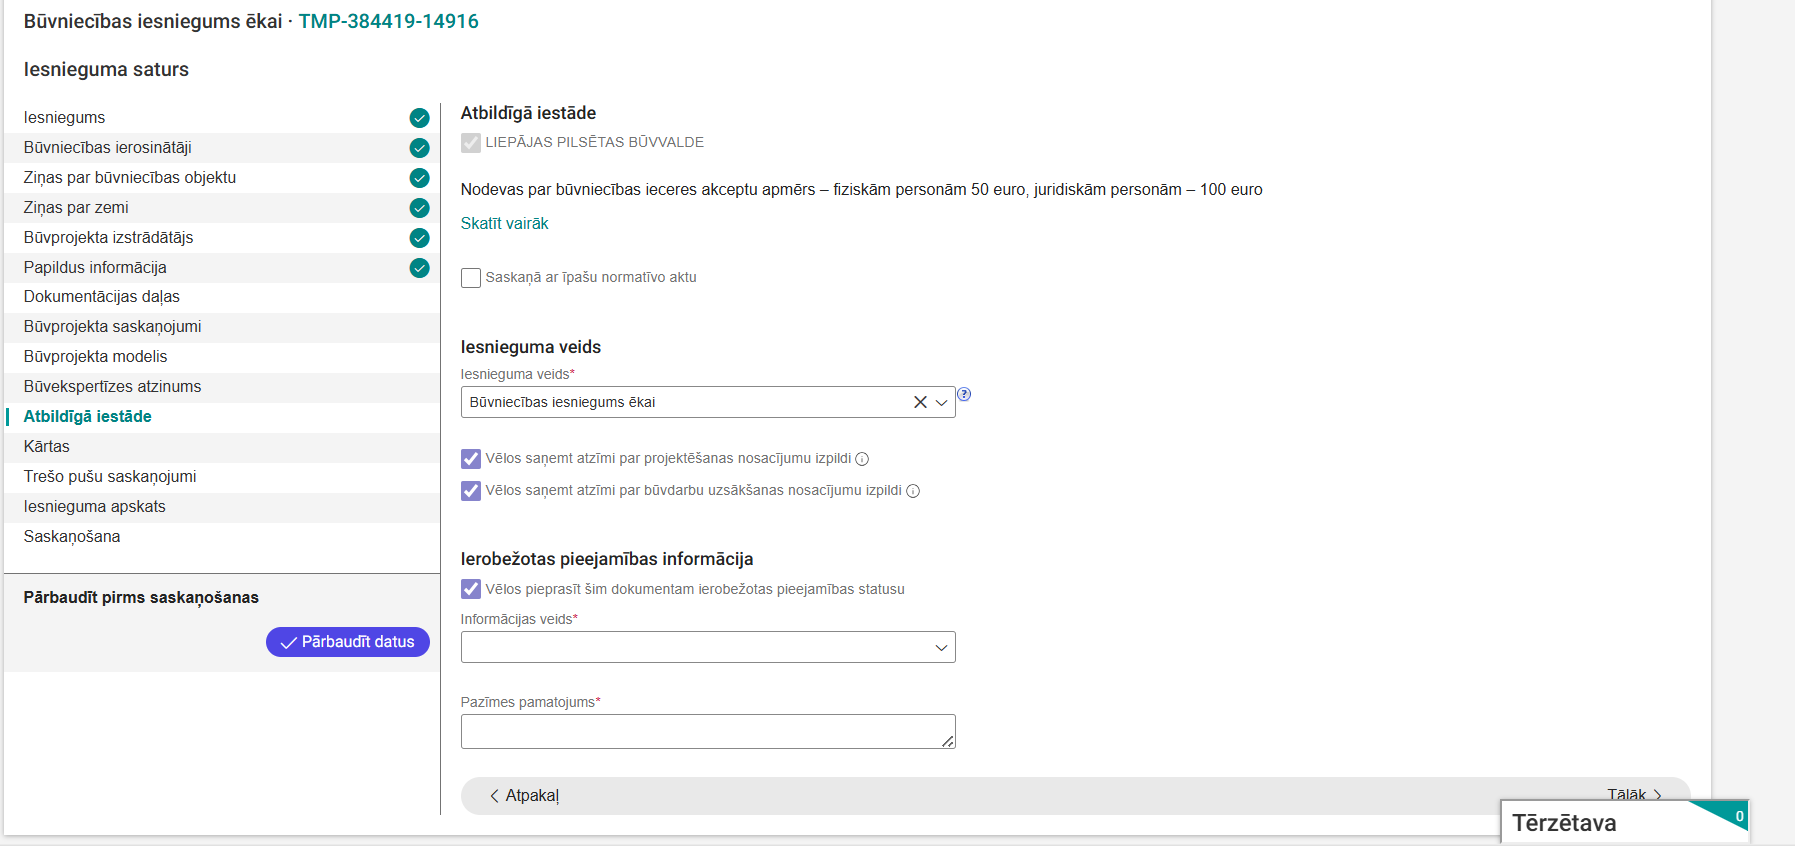1795x846 pixels.
Task: Click green checkmark beside Būvprojekta izstrādātājs
Action: coord(420,238)
